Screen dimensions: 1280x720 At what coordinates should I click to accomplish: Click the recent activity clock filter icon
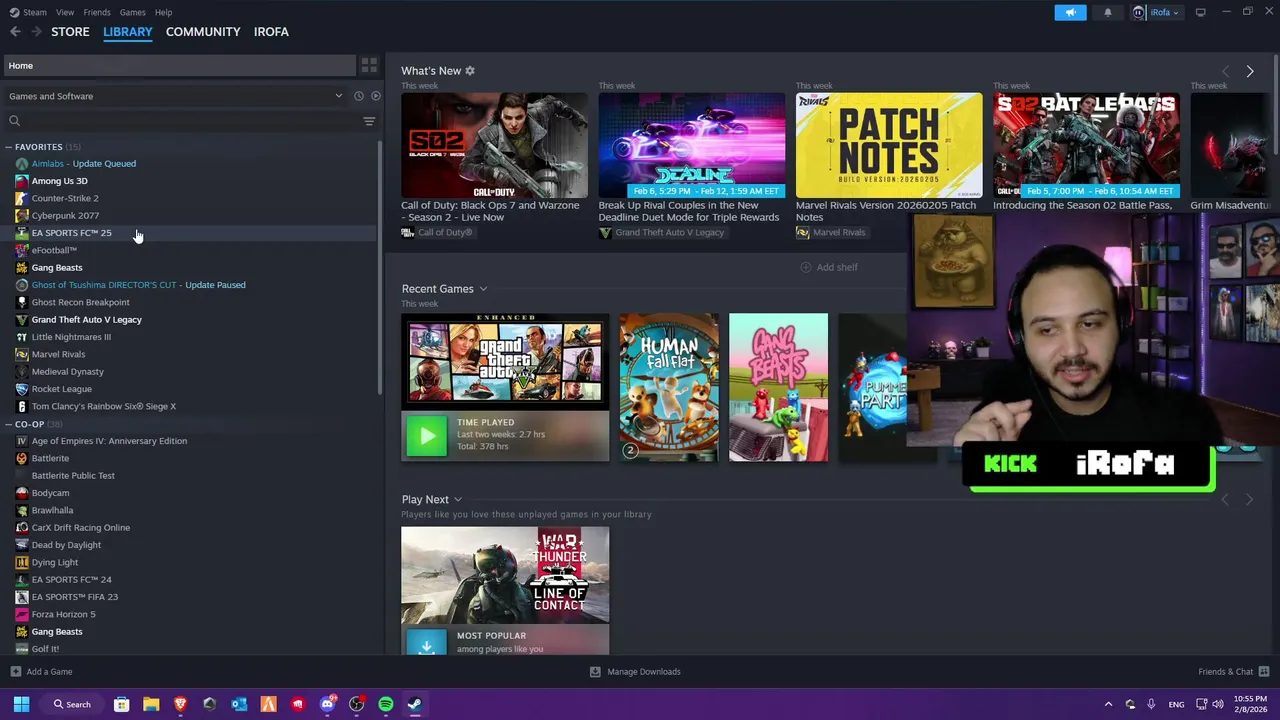click(x=358, y=96)
